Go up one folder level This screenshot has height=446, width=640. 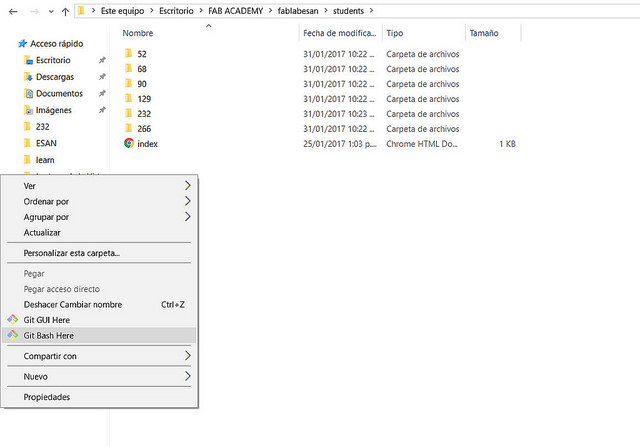(65, 11)
